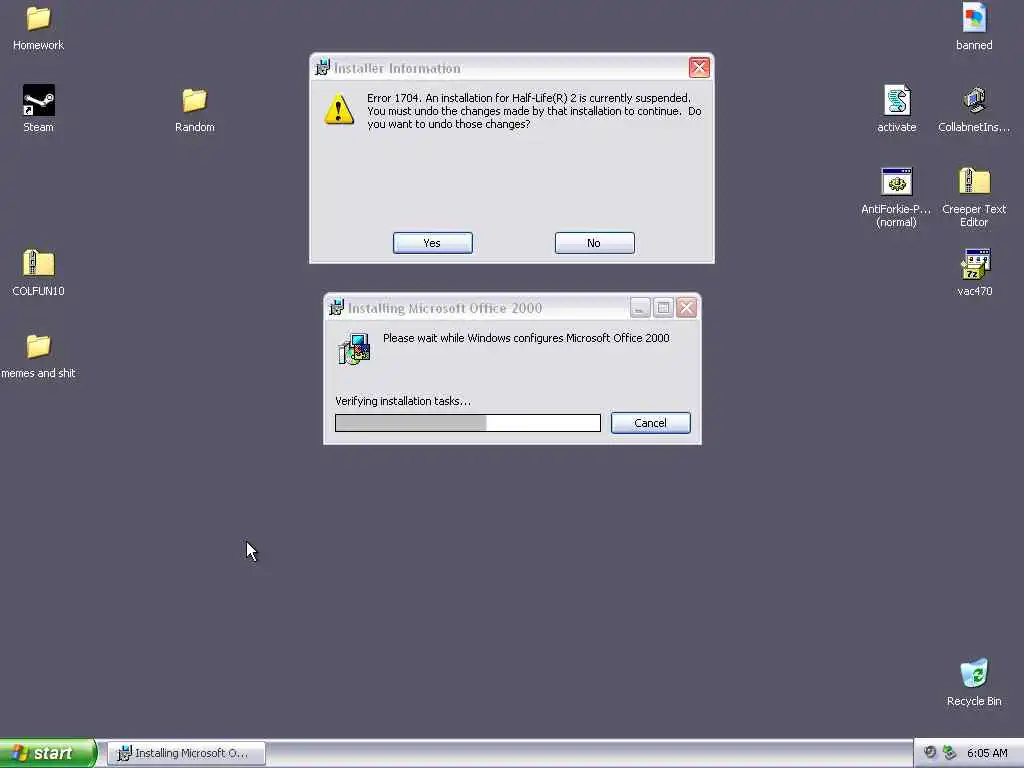Screen dimensions: 1024x768
Task: Click No in Error 1704 dialog
Action: click(x=594, y=243)
